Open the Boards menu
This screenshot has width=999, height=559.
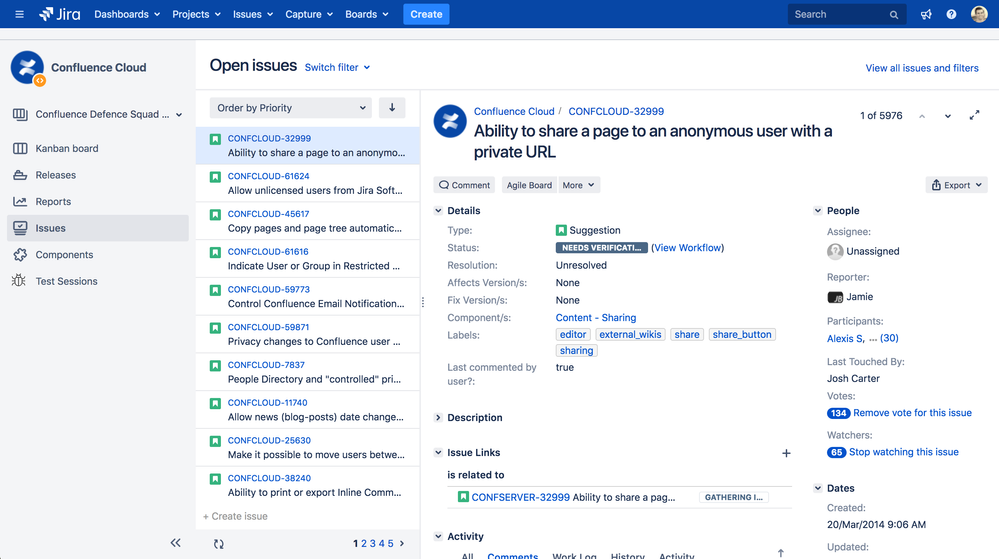pyautogui.click(x=367, y=14)
